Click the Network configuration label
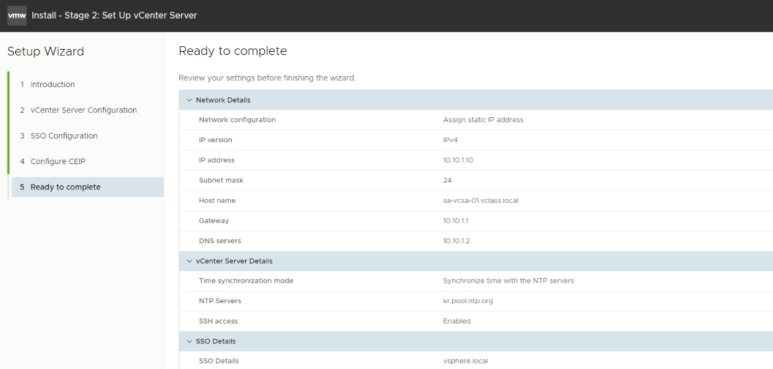 [x=237, y=120]
